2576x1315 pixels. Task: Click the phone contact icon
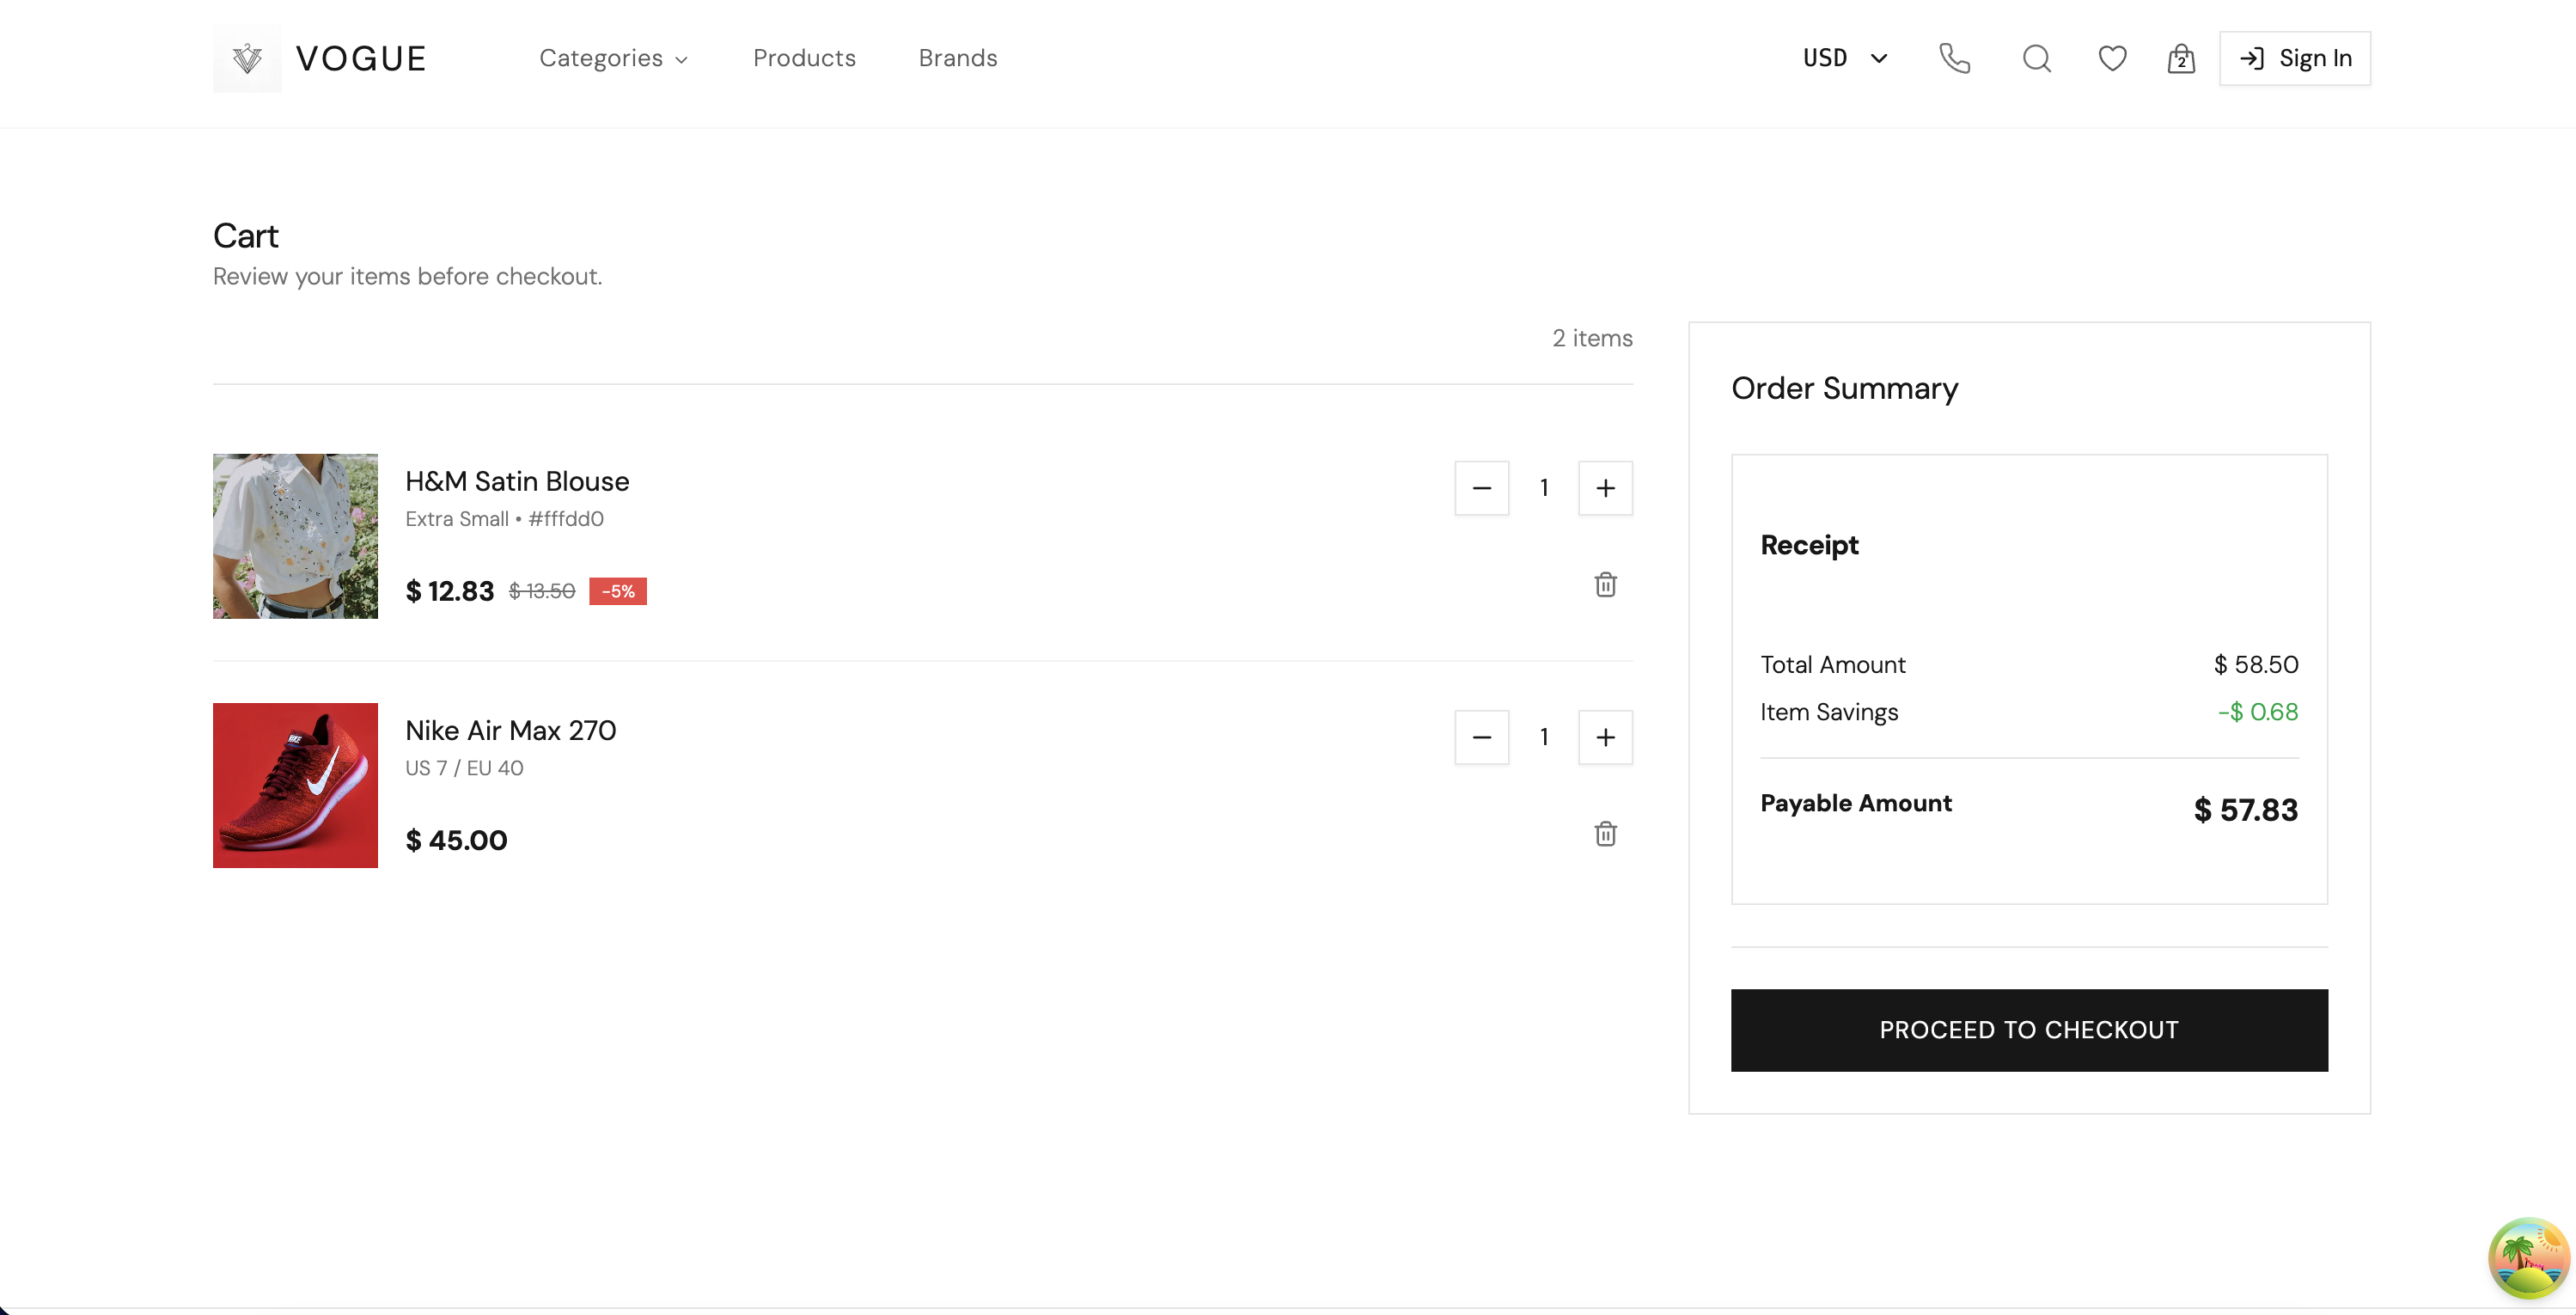(x=1954, y=58)
